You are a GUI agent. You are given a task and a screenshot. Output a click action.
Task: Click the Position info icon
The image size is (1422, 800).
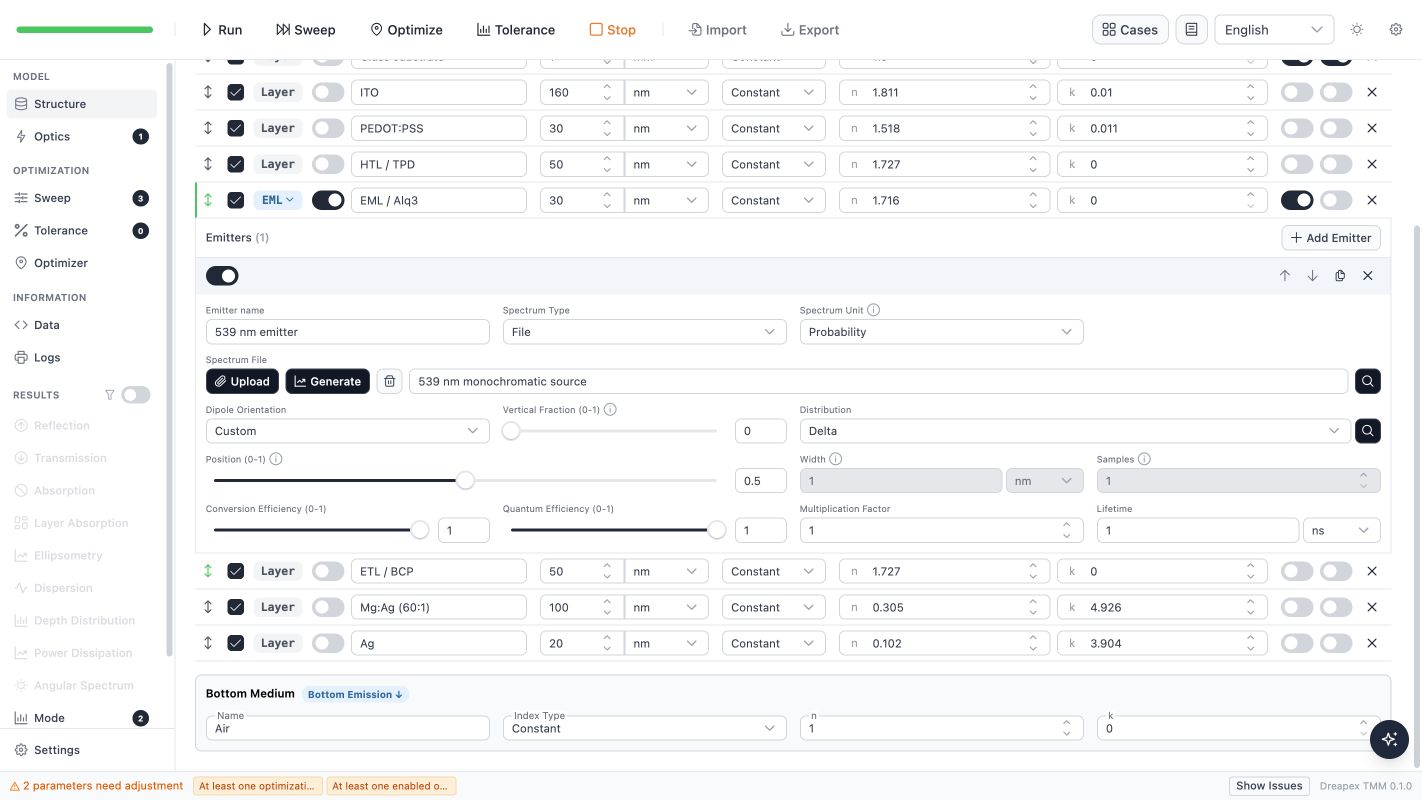coord(276,459)
